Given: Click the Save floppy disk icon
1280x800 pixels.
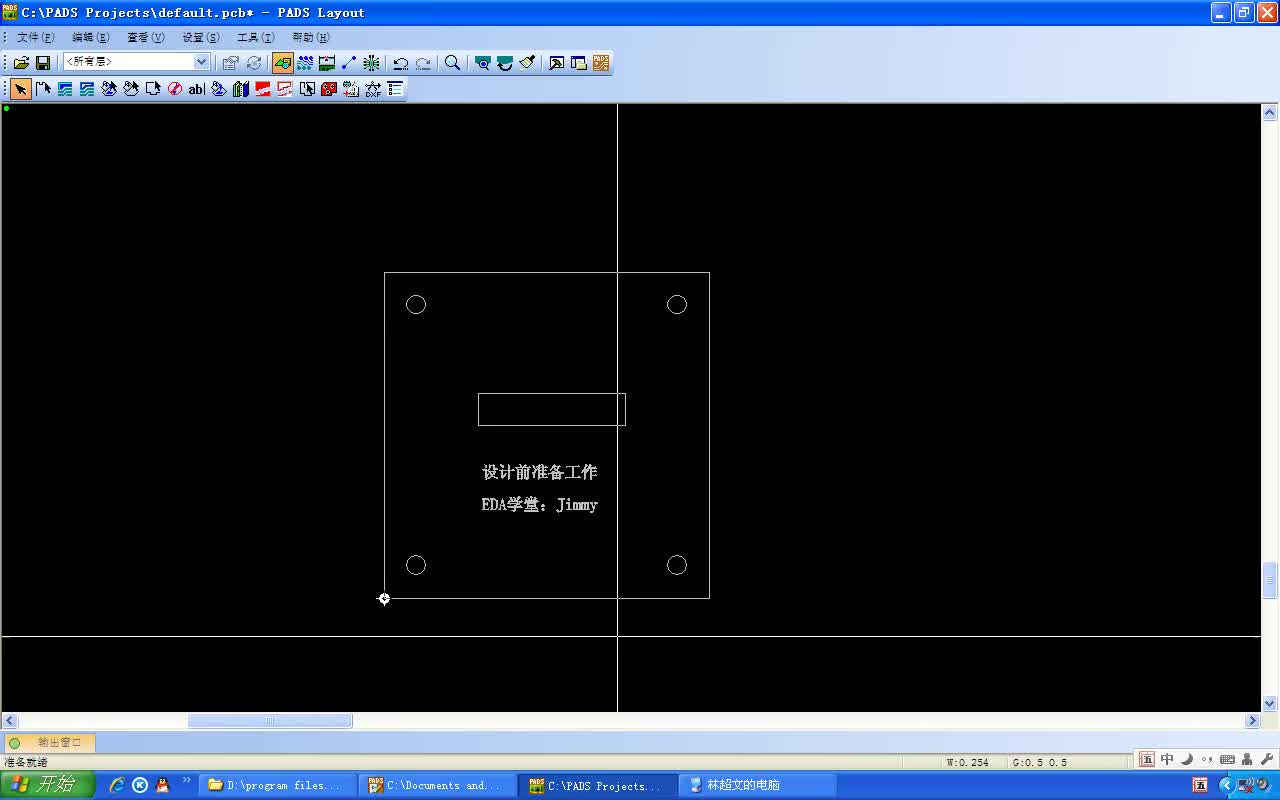Looking at the screenshot, I should 43,62.
